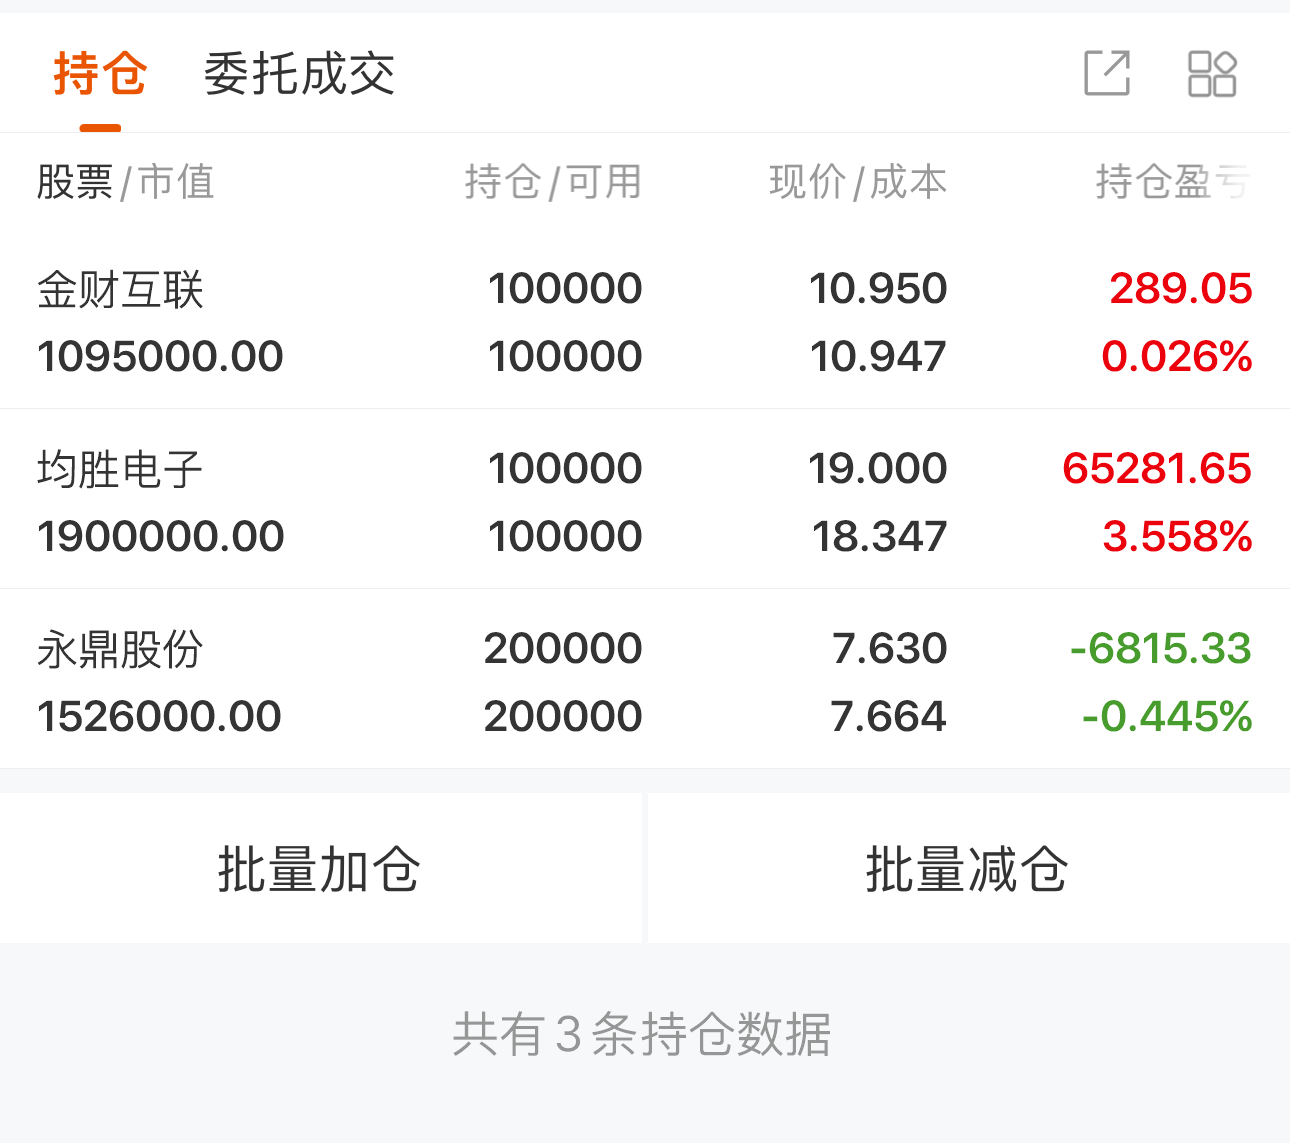Click loss percentage -0.445%
The height and width of the screenshot is (1143, 1290).
click(x=1167, y=717)
